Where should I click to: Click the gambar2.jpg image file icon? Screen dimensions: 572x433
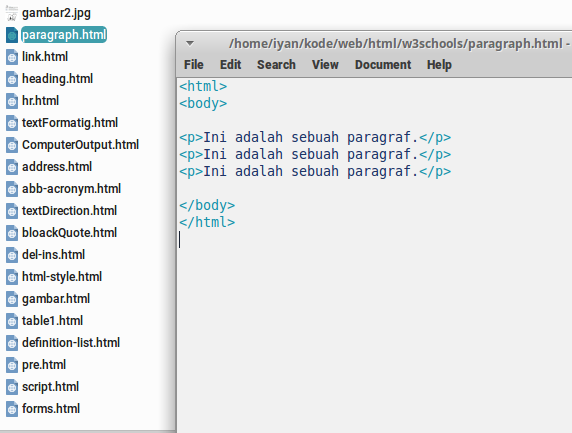tap(12, 13)
